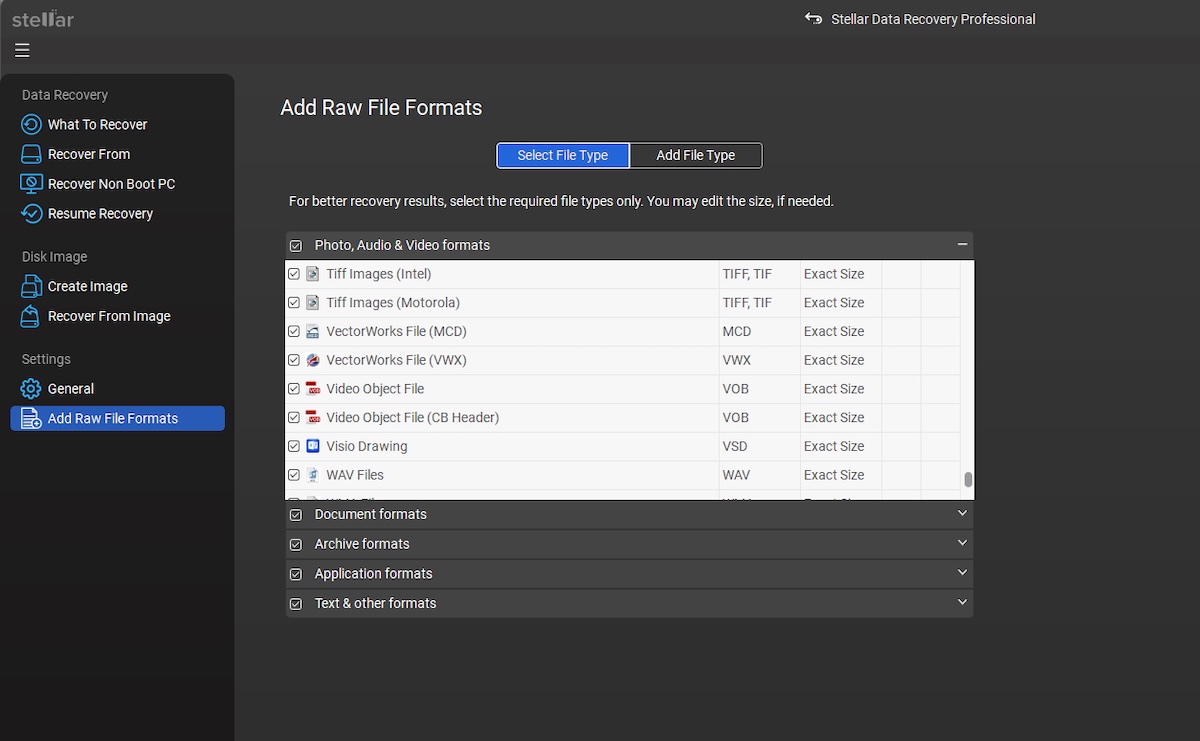Click the Resume Recovery icon
1200x741 pixels.
point(31,214)
